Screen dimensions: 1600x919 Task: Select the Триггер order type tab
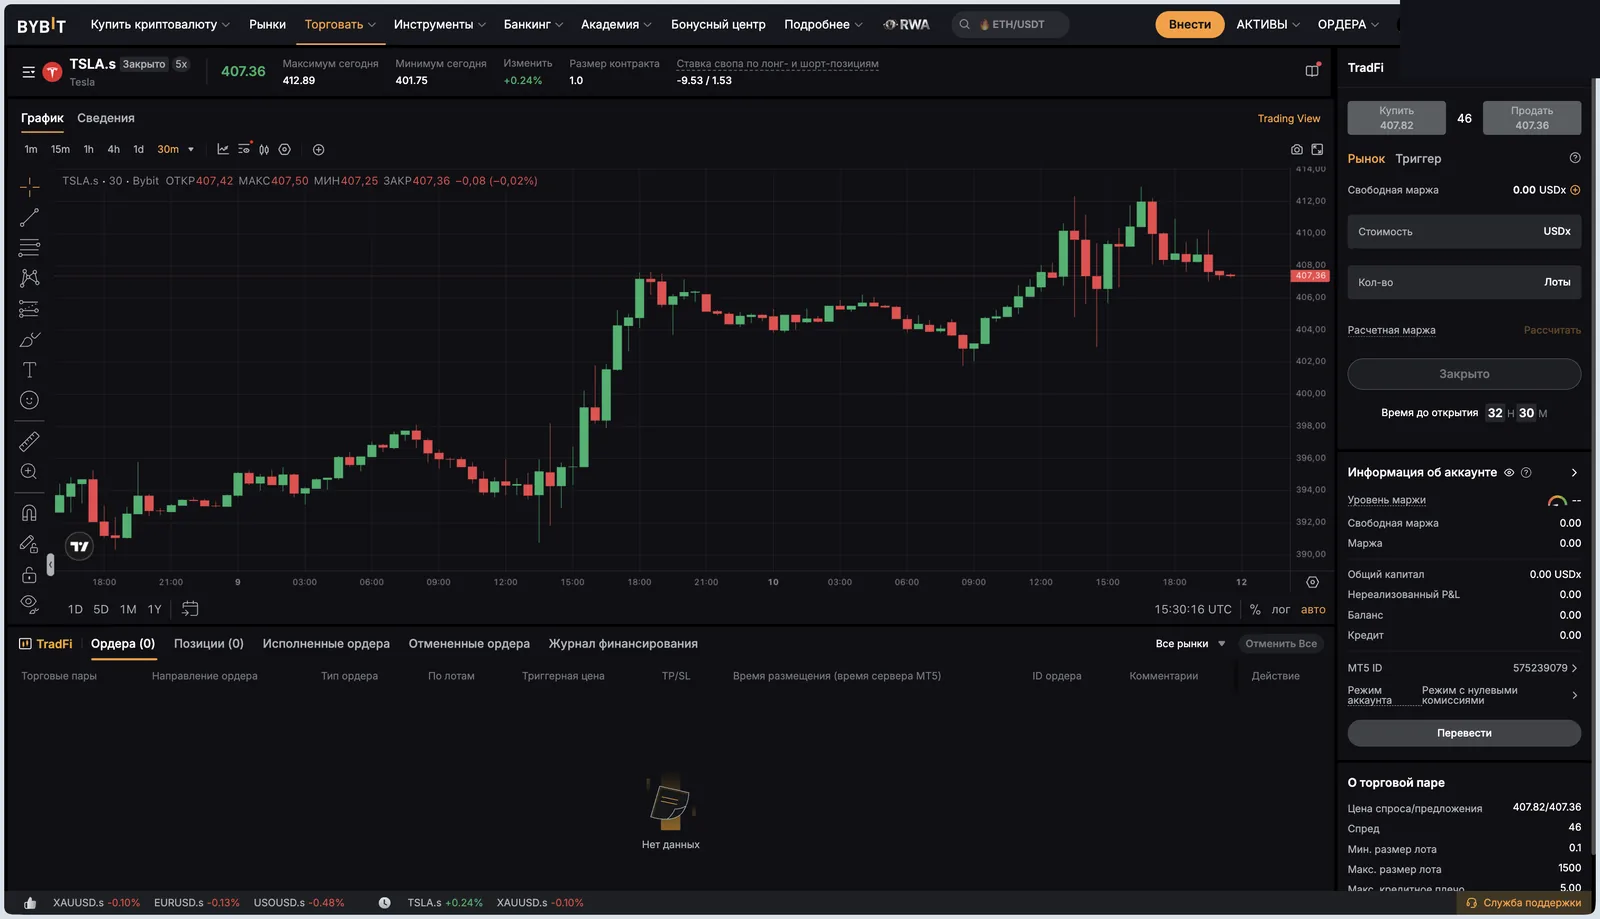coord(1418,159)
